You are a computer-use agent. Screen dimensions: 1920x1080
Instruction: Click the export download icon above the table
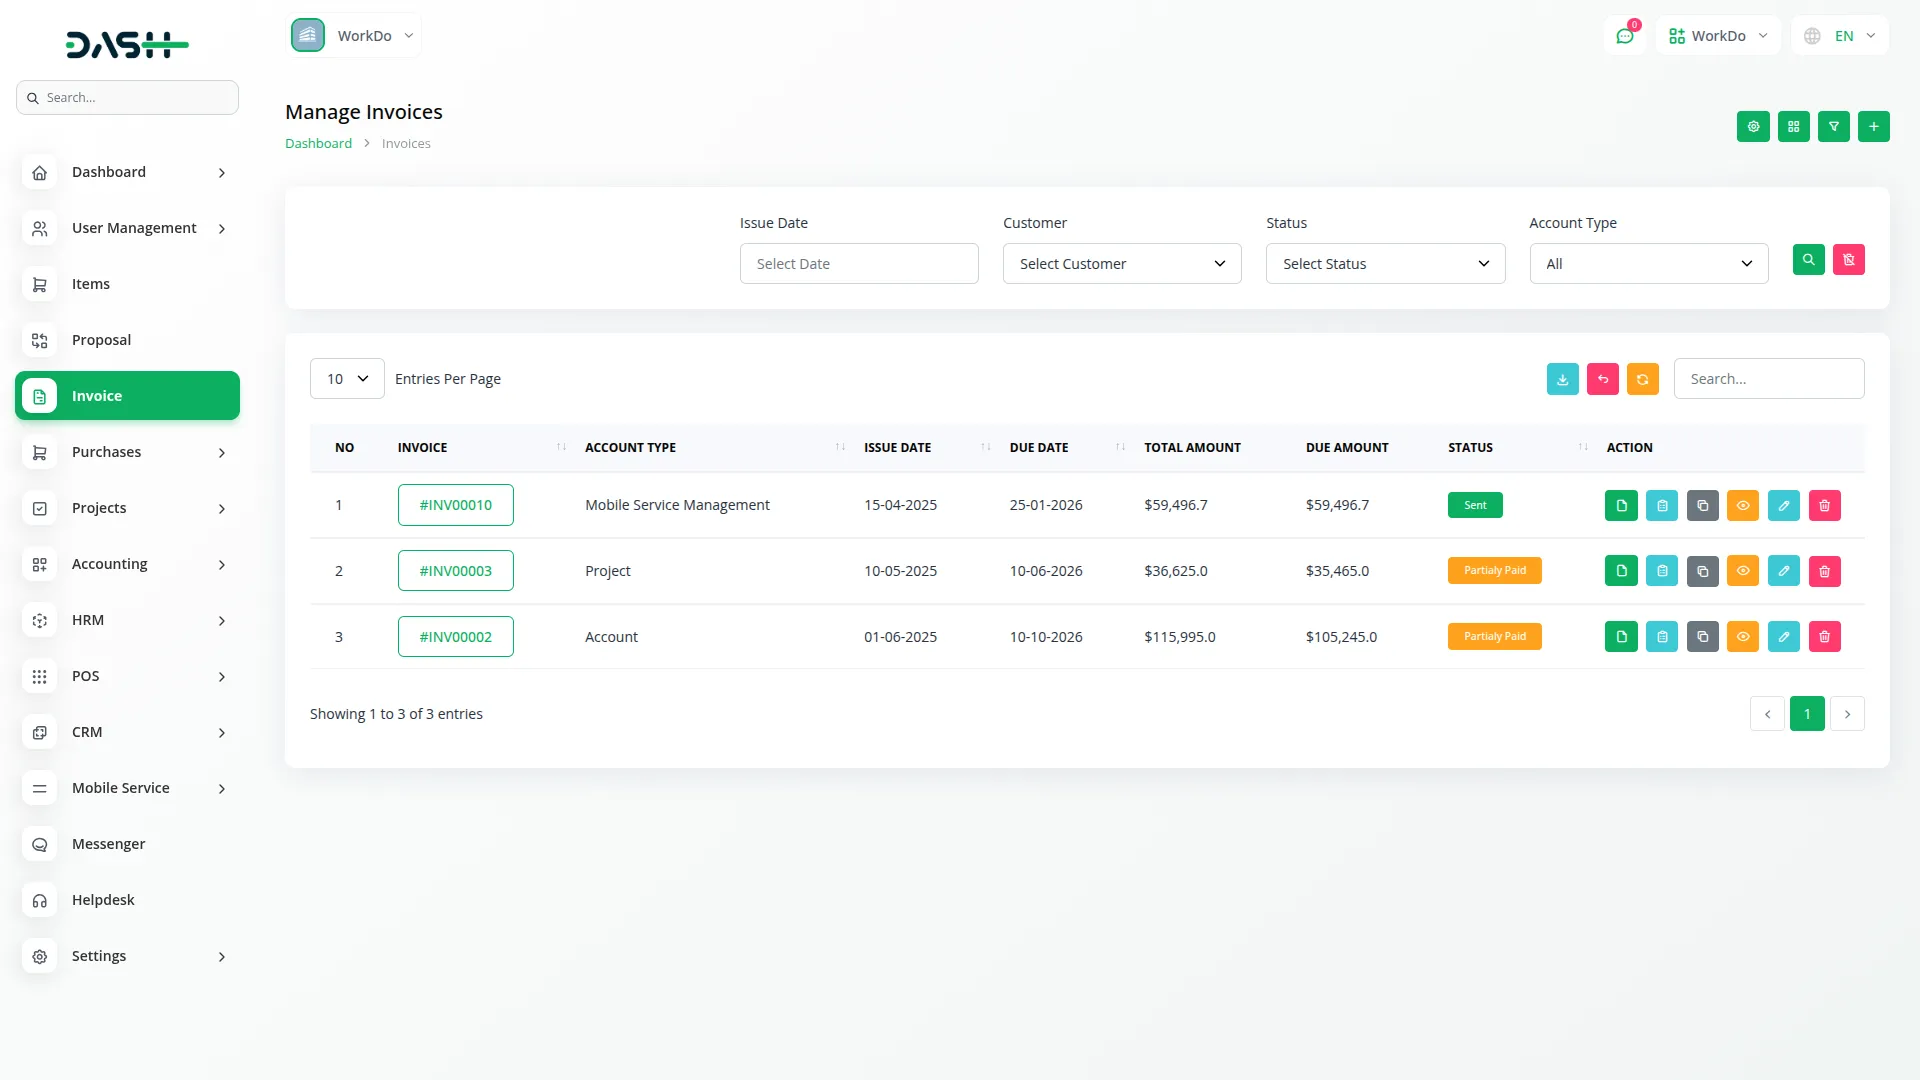tap(1563, 378)
